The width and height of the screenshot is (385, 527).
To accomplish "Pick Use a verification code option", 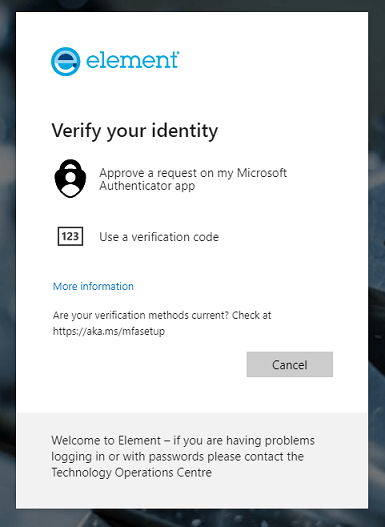I will (159, 237).
